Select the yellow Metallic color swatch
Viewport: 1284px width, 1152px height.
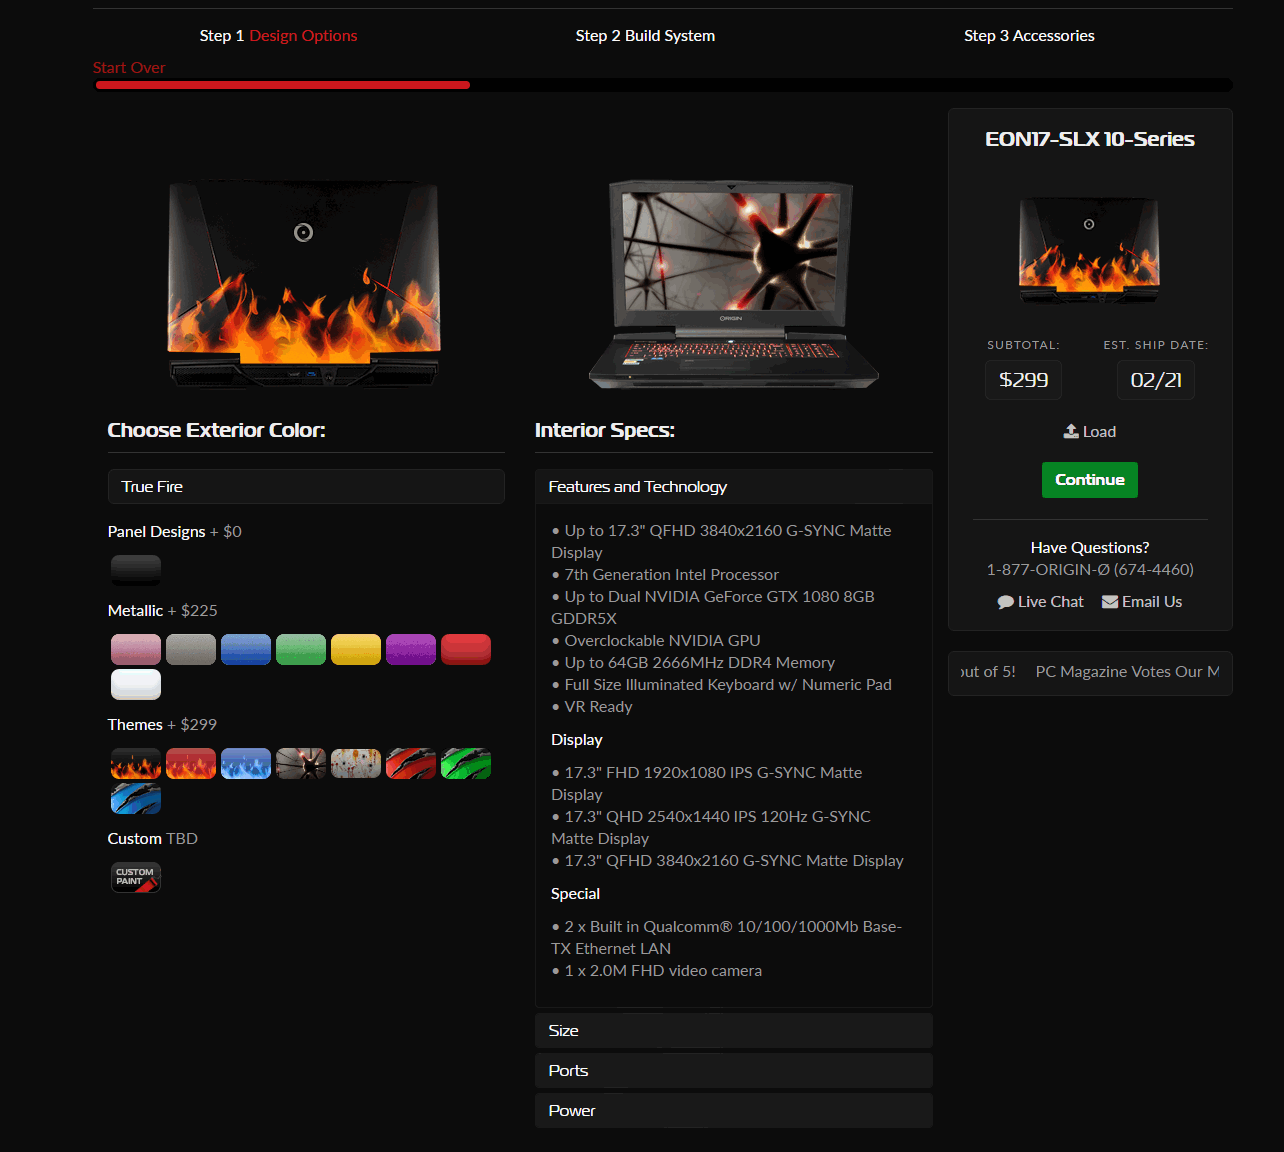(356, 649)
